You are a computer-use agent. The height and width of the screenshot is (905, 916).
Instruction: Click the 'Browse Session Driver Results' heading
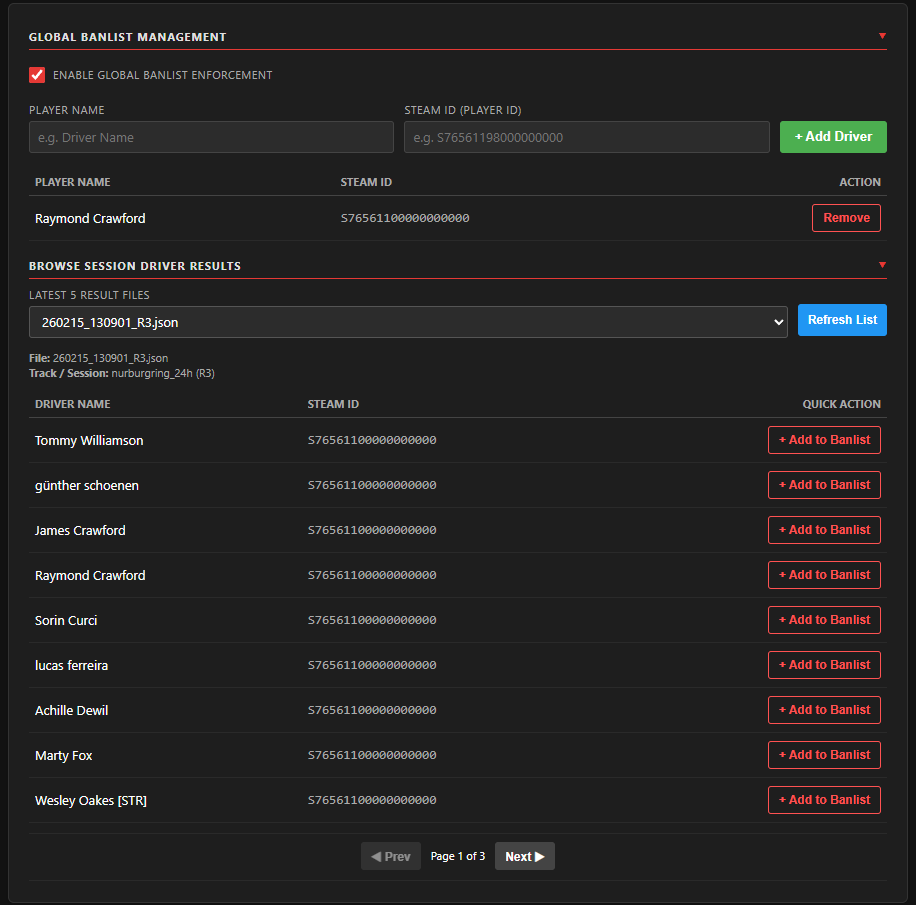135,266
